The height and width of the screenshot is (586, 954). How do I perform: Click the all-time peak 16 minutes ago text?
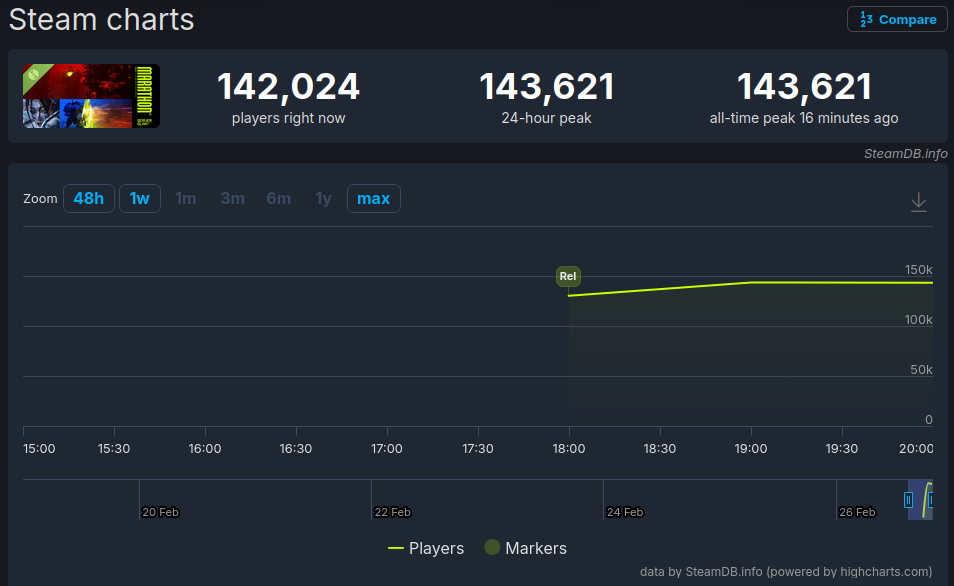[804, 118]
